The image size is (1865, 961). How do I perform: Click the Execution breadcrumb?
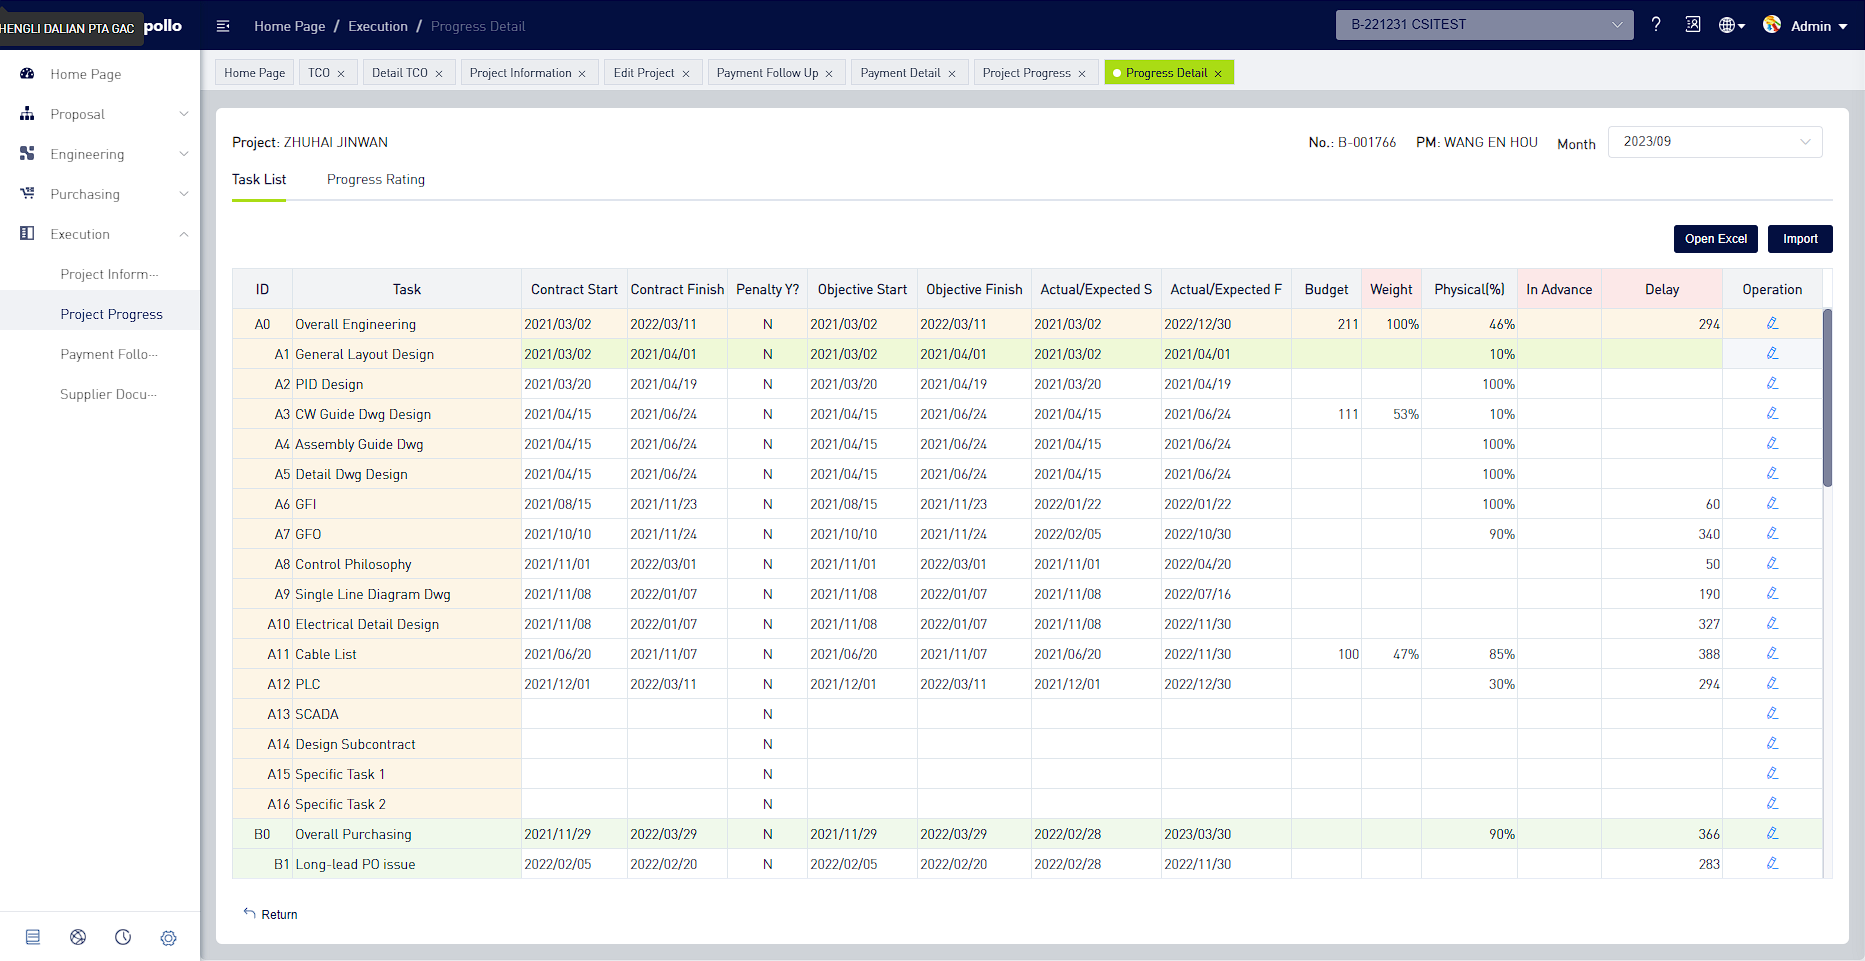pyautogui.click(x=378, y=26)
